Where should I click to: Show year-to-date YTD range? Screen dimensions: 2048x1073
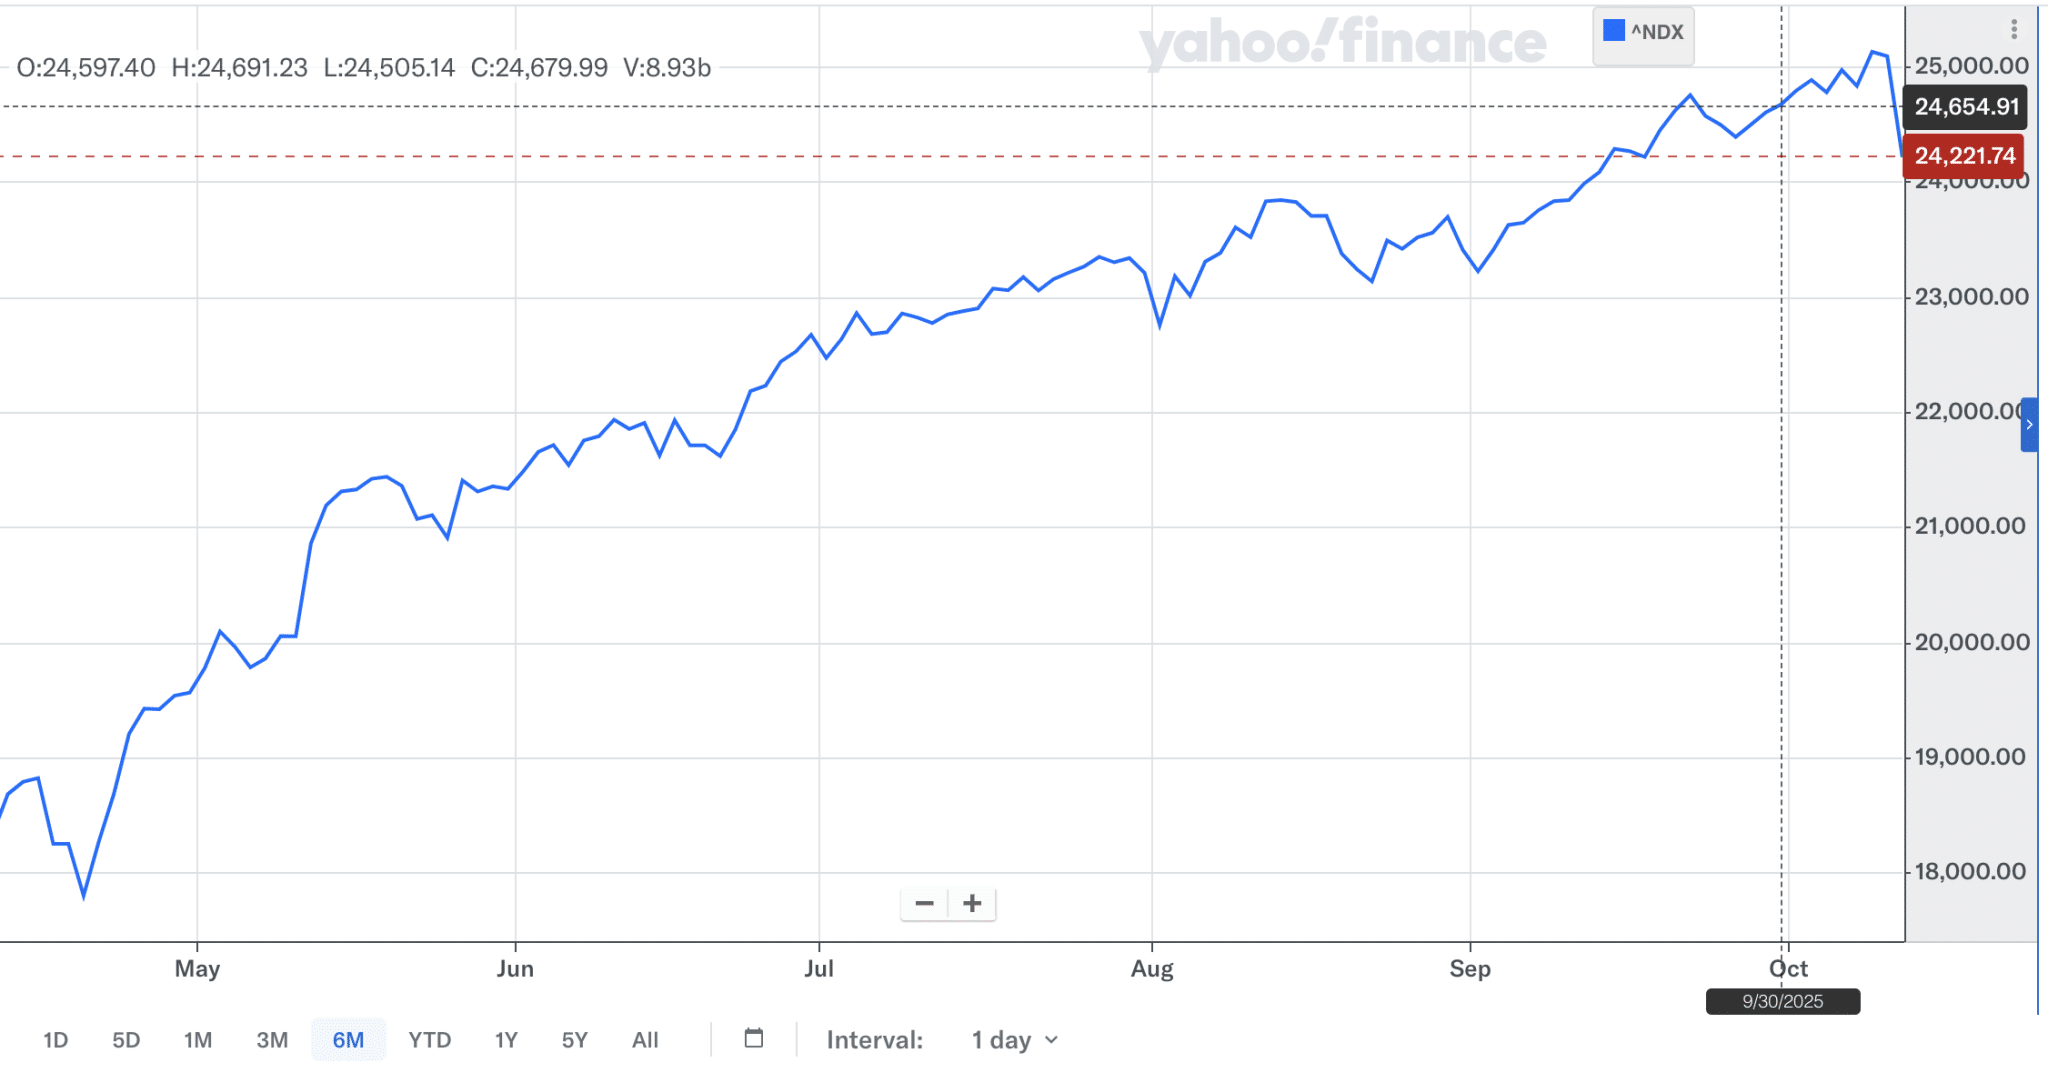[430, 1040]
